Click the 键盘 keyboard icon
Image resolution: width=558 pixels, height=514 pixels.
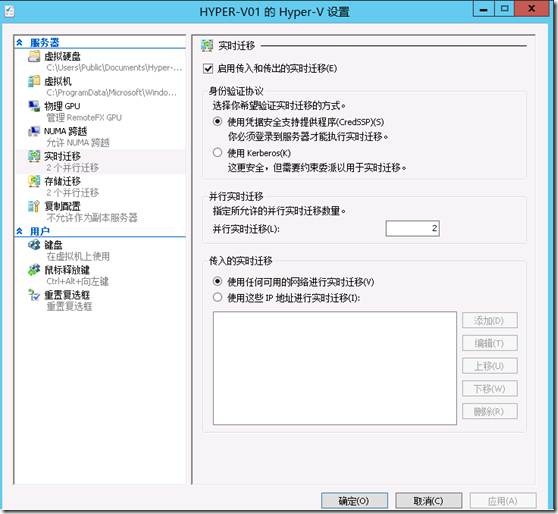pyautogui.click(x=34, y=245)
